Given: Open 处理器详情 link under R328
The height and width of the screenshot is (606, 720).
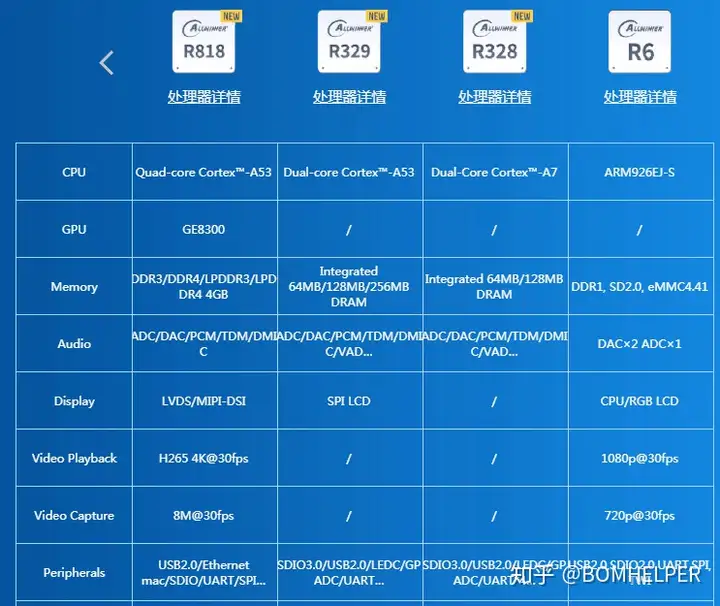Looking at the screenshot, I should tap(495, 97).
